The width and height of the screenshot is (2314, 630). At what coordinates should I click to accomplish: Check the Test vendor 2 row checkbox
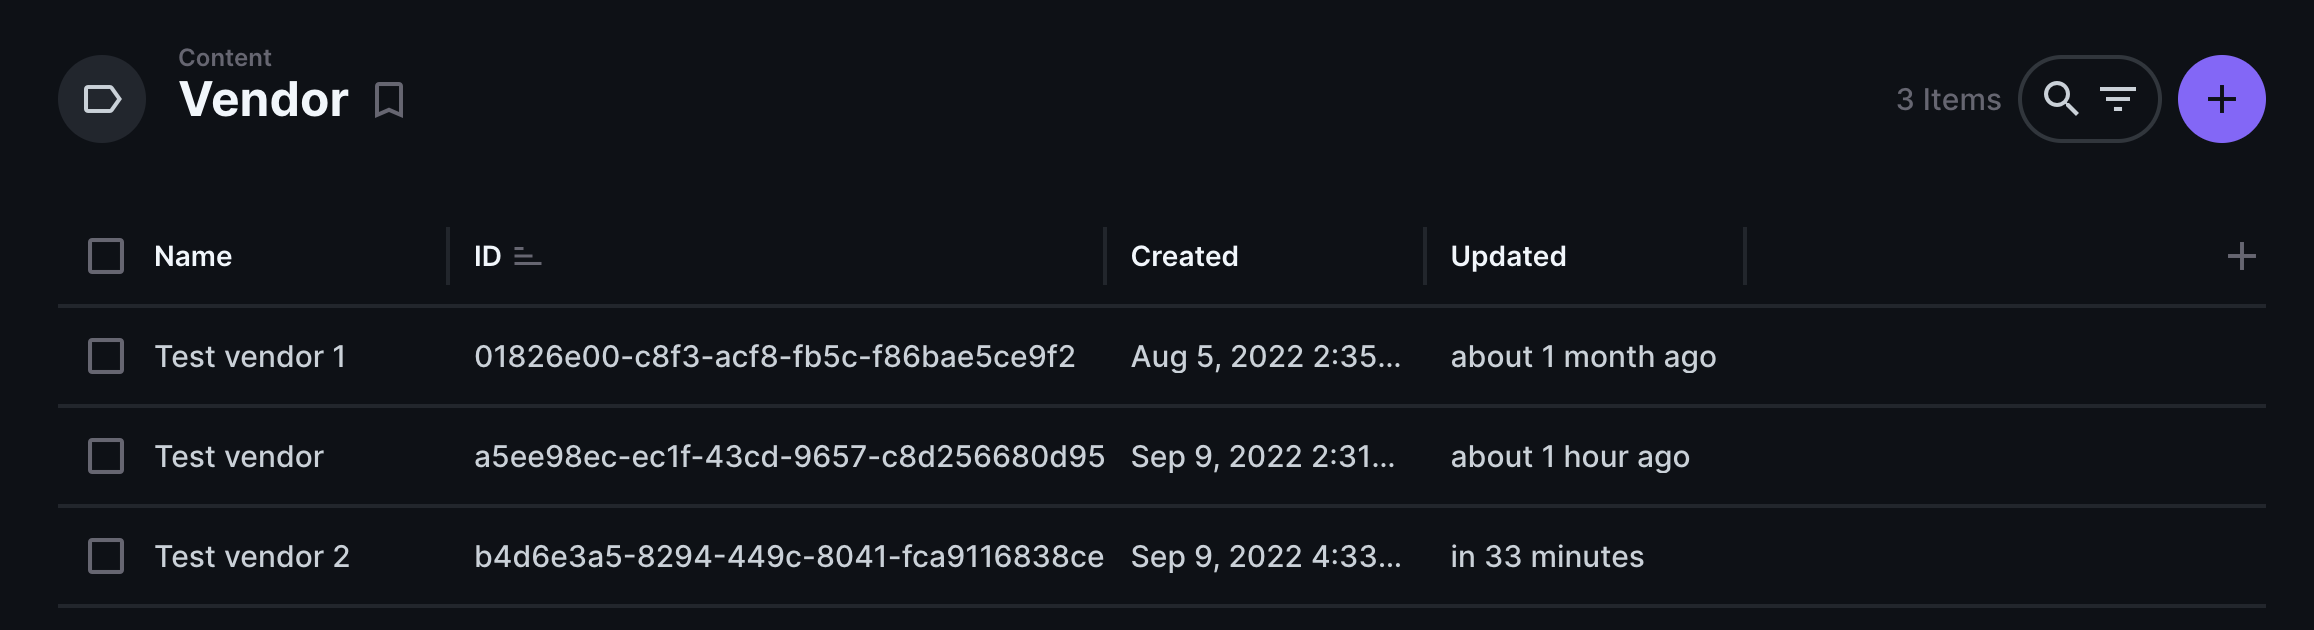coord(104,557)
